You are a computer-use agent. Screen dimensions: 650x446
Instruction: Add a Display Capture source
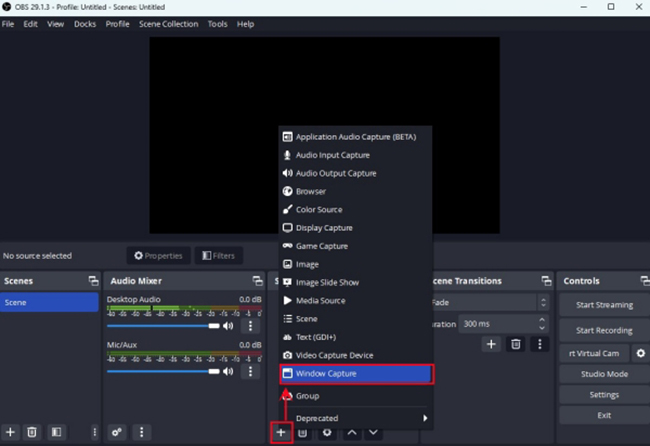coord(355,228)
